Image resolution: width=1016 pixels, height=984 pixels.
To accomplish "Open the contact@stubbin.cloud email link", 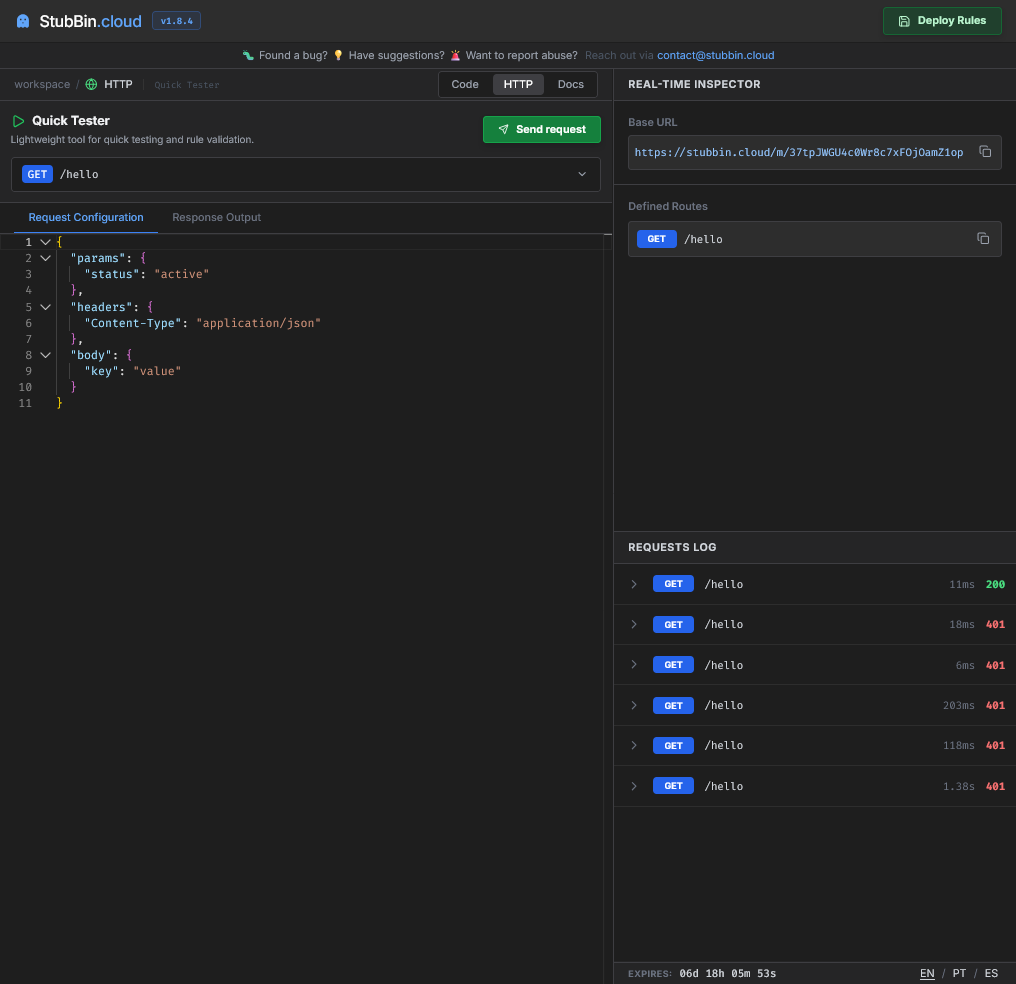I will click(715, 55).
